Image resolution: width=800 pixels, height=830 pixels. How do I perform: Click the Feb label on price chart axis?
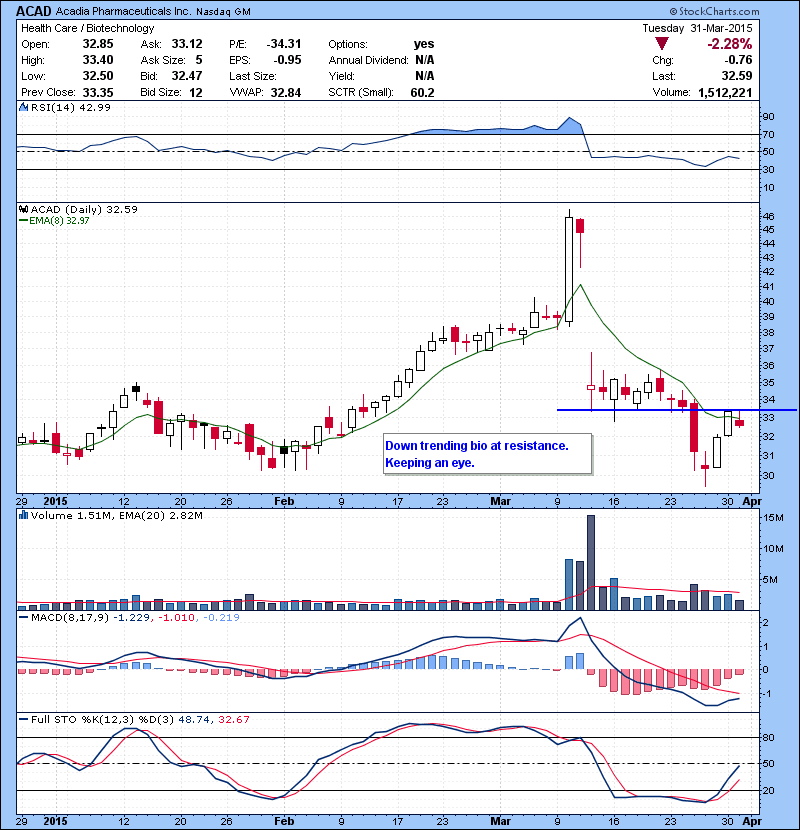(x=284, y=501)
